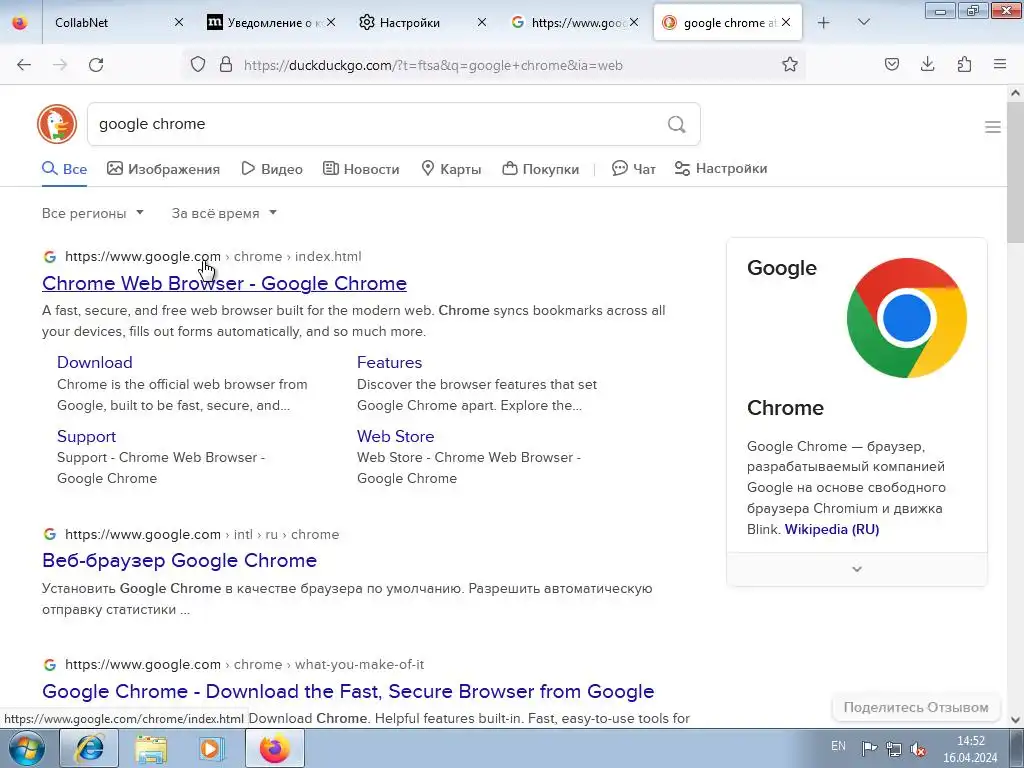Open the Features sitelink
The image size is (1024, 768).
pyautogui.click(x=389, y=362)
